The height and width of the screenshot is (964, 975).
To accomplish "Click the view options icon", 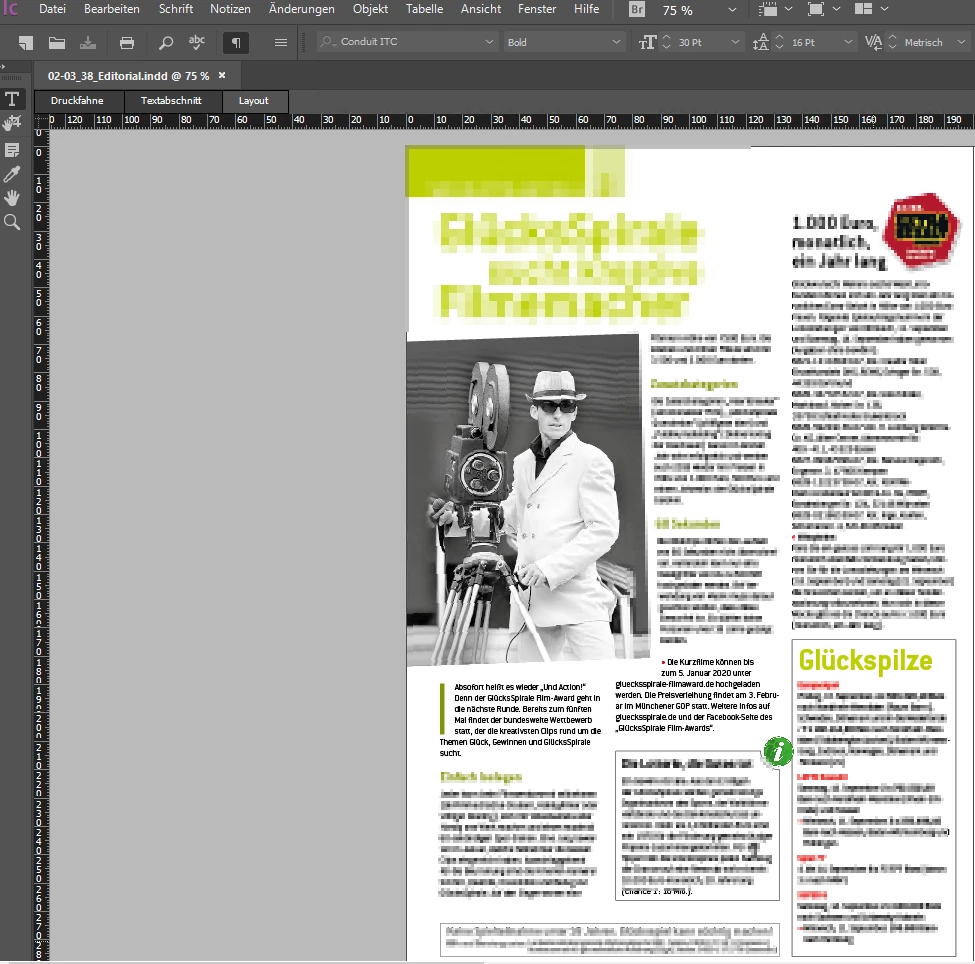I will 768,9.
